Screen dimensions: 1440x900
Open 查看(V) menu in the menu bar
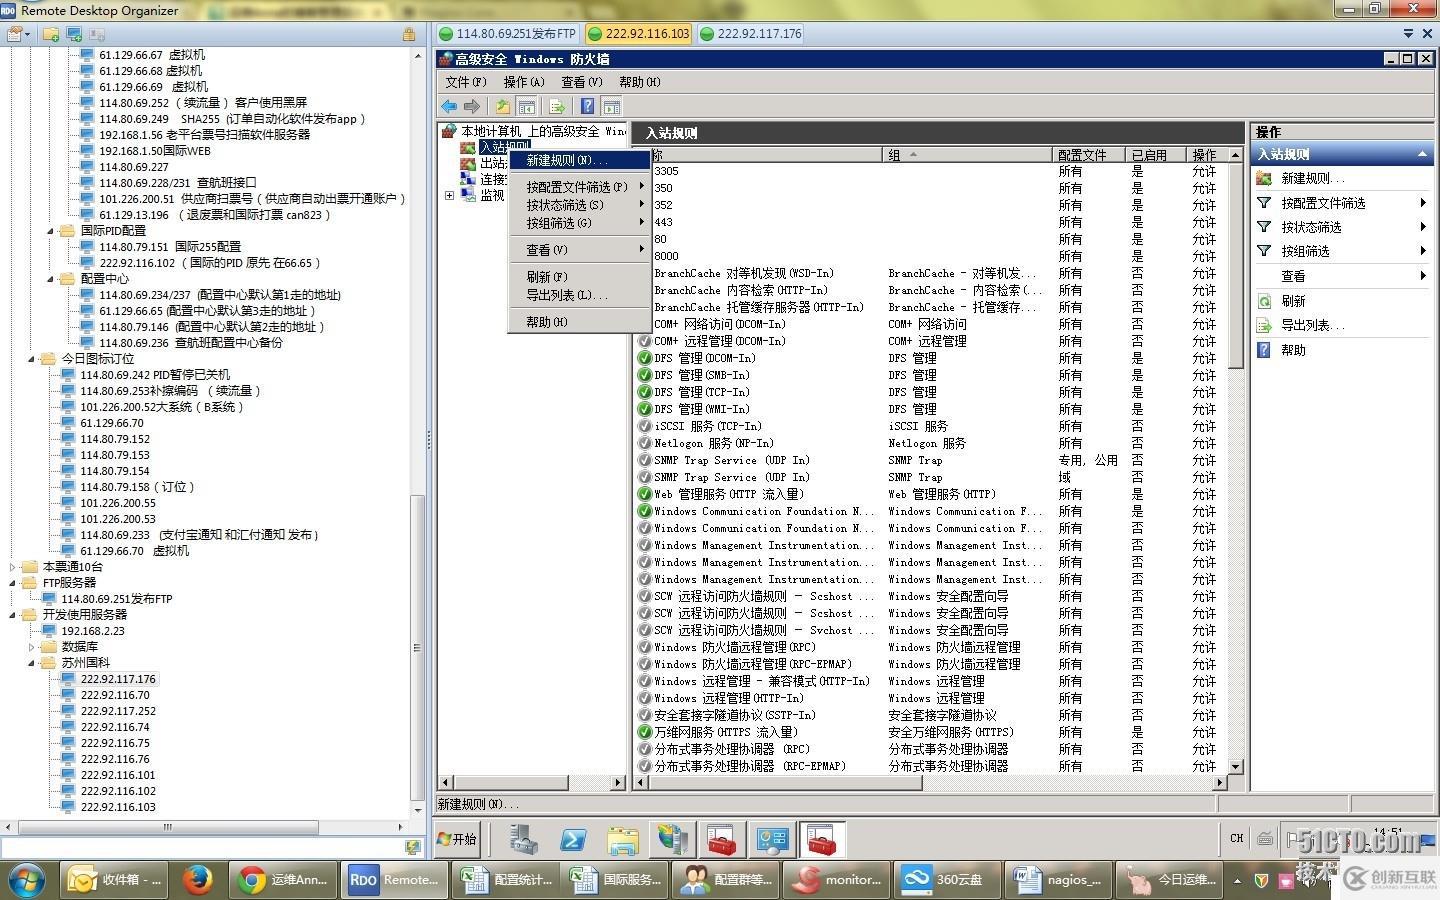coord(581,82)
